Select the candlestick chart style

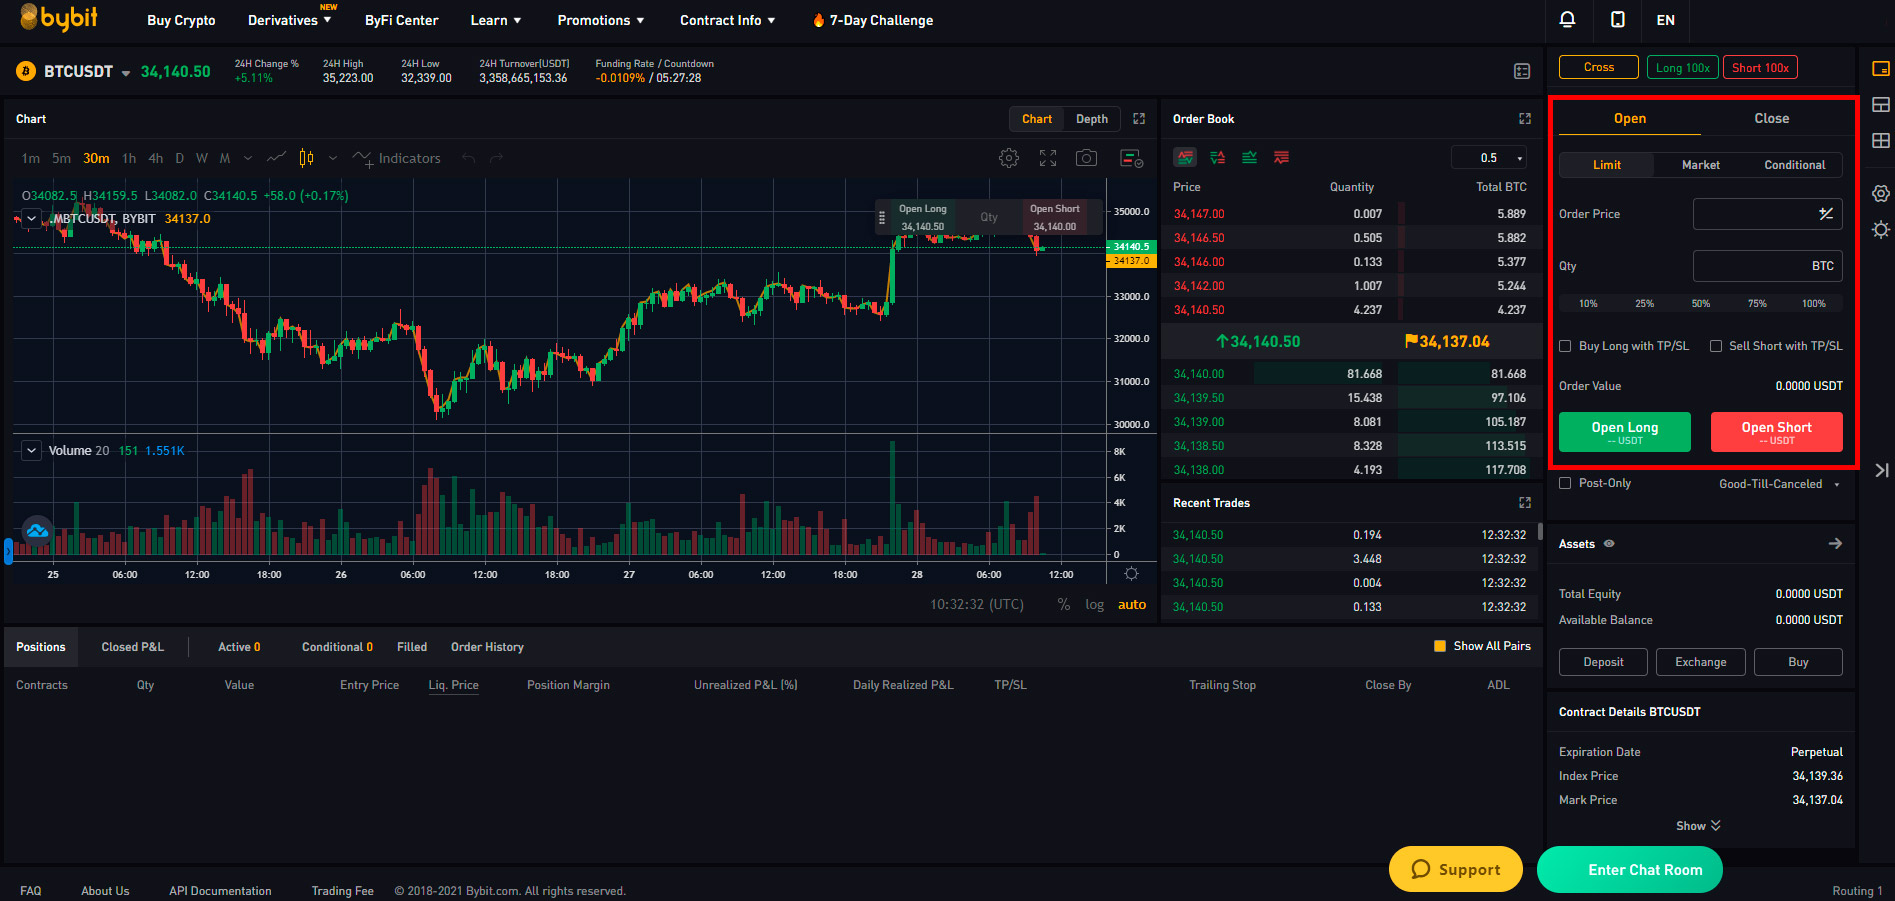pos(307,158)
